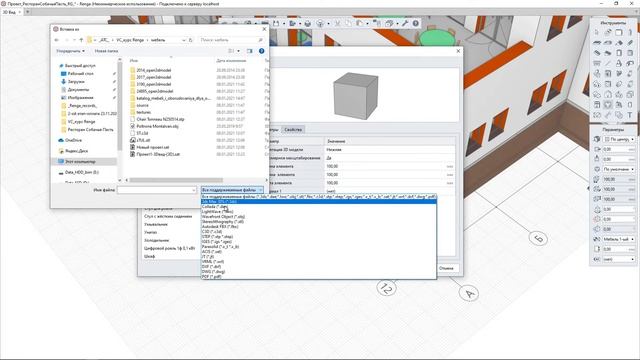Select 'Этот компьютер' in the navigation pane
The height and width of the screenshot is (360, 640).
point(84,162)
